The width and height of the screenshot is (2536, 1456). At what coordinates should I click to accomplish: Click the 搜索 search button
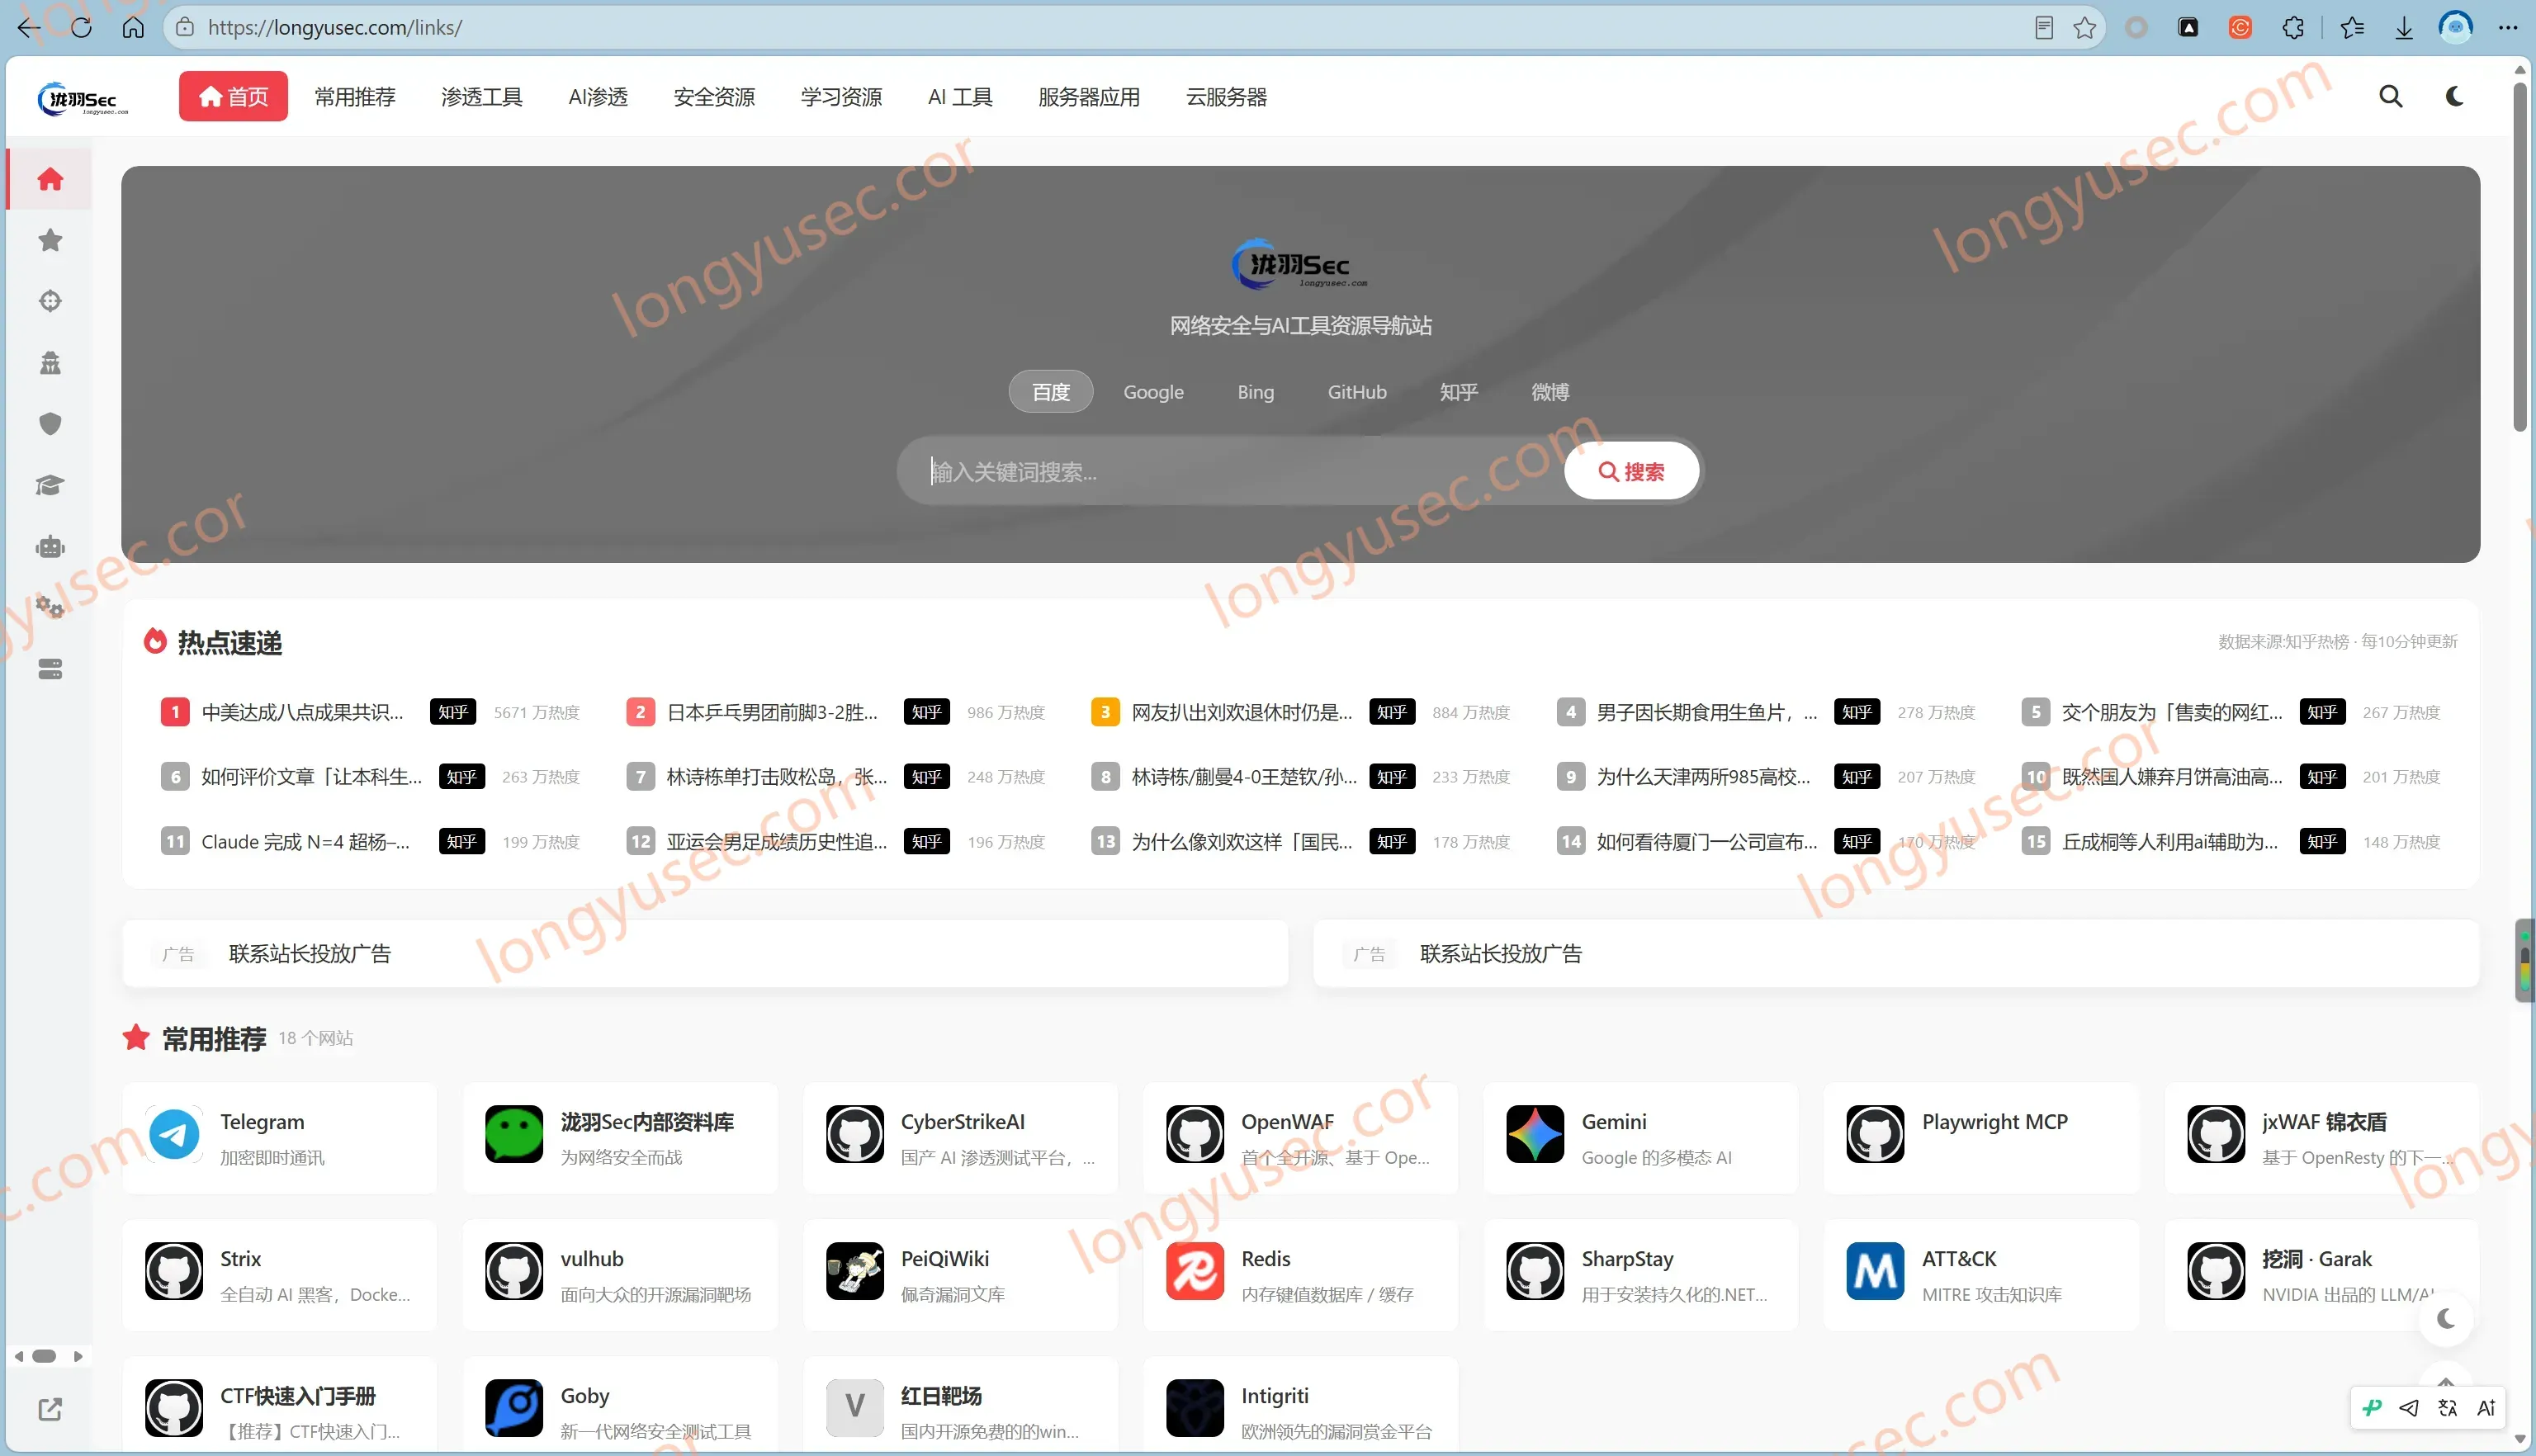tap(1631, 470)
